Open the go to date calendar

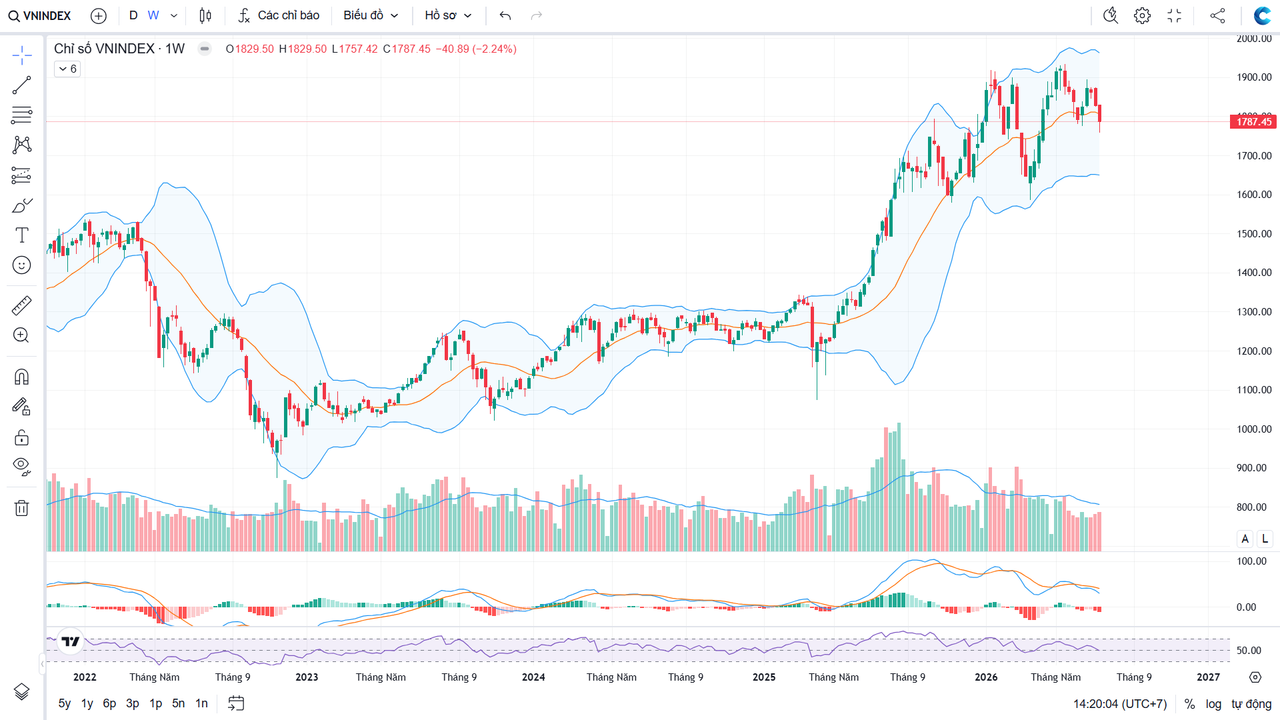[x=236, y=704]
